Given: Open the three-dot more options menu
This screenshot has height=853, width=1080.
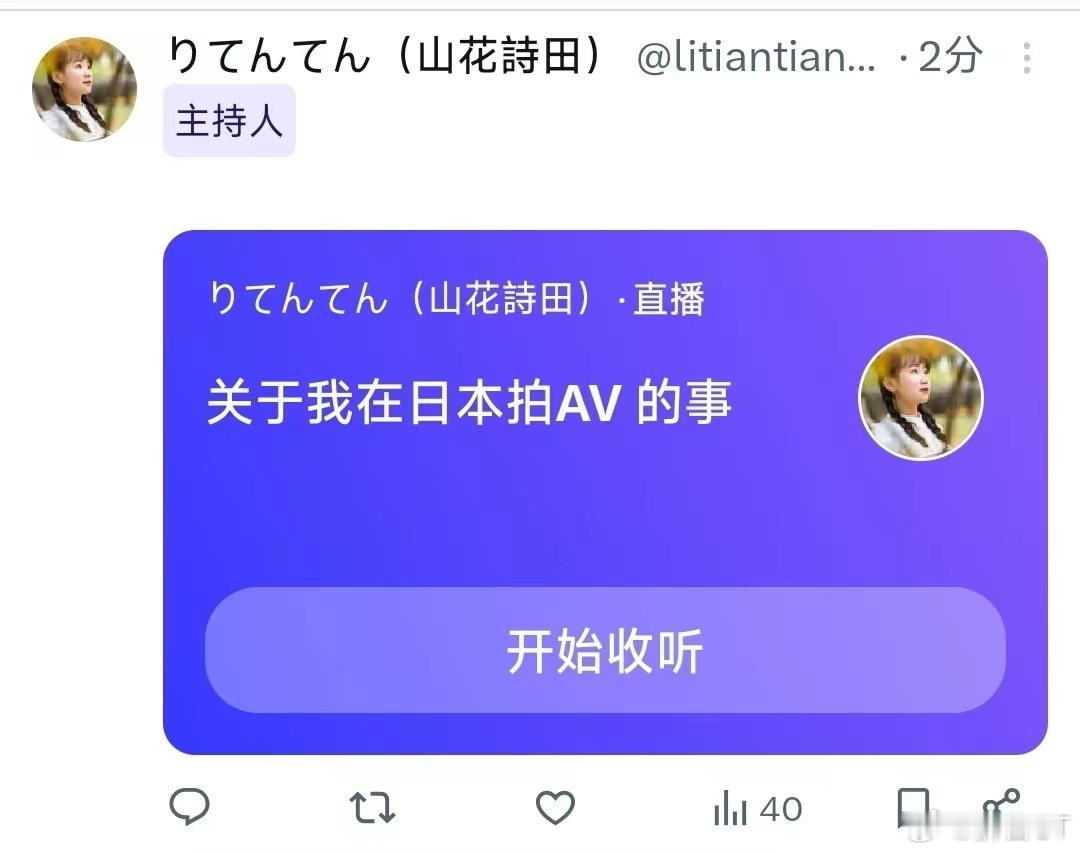Looking at the screenshot, I should [x=1026, y=58].
